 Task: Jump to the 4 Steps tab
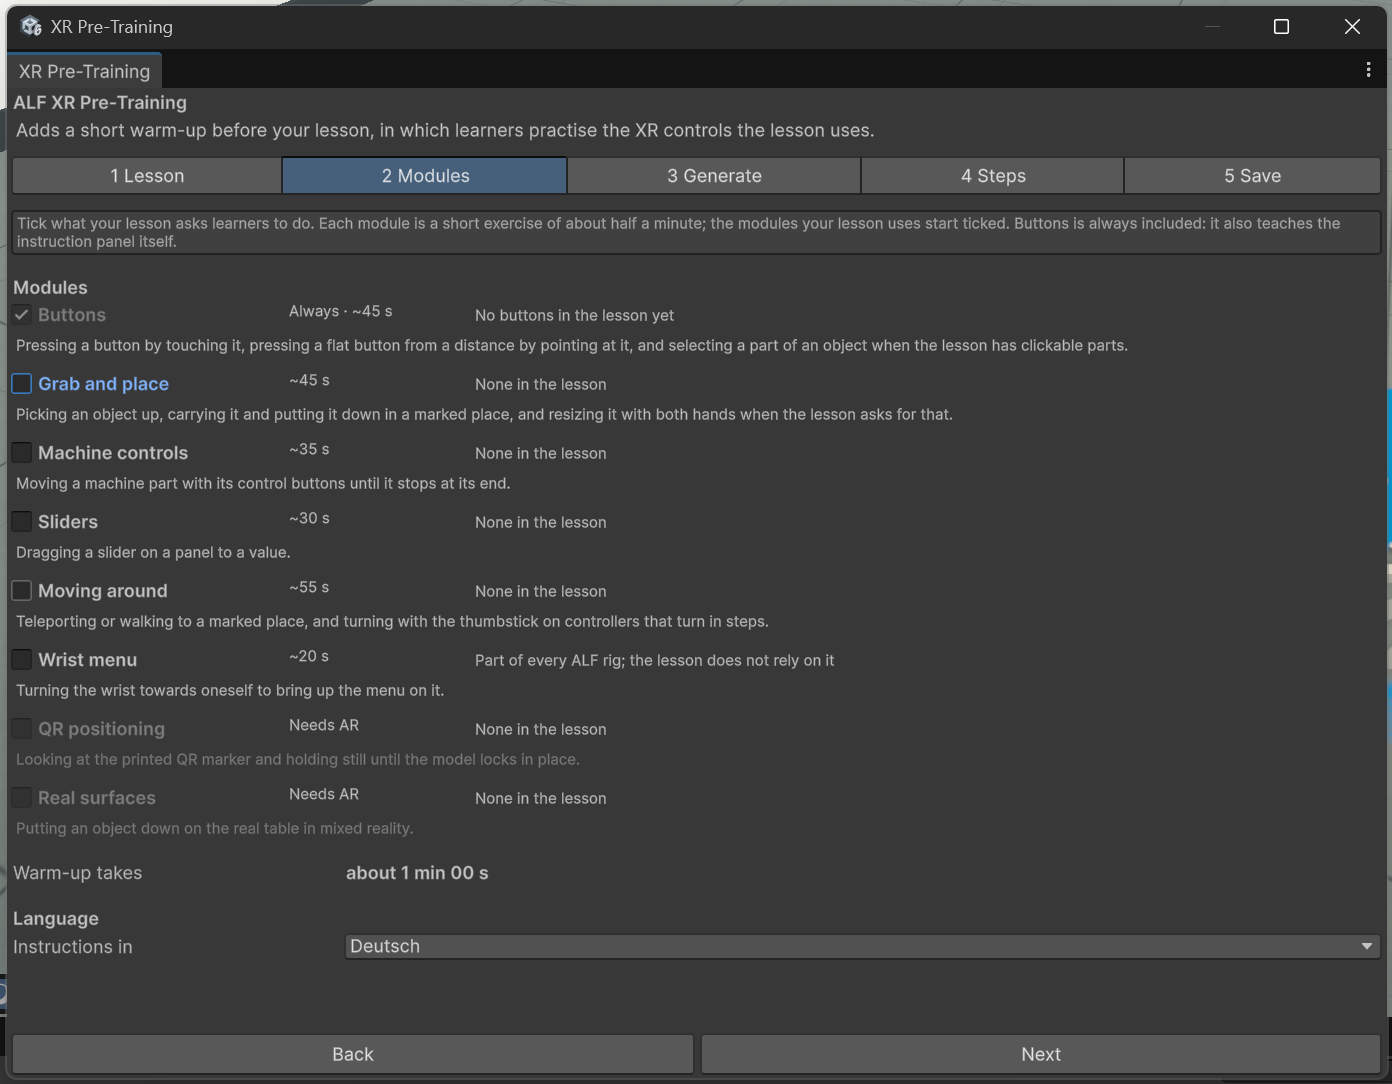(993, 176)
